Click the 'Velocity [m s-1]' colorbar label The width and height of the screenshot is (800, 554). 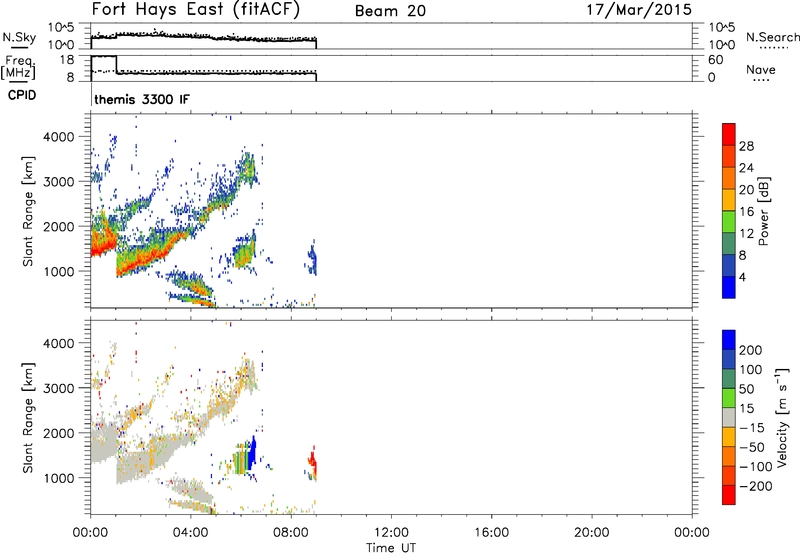coord(782,417)
